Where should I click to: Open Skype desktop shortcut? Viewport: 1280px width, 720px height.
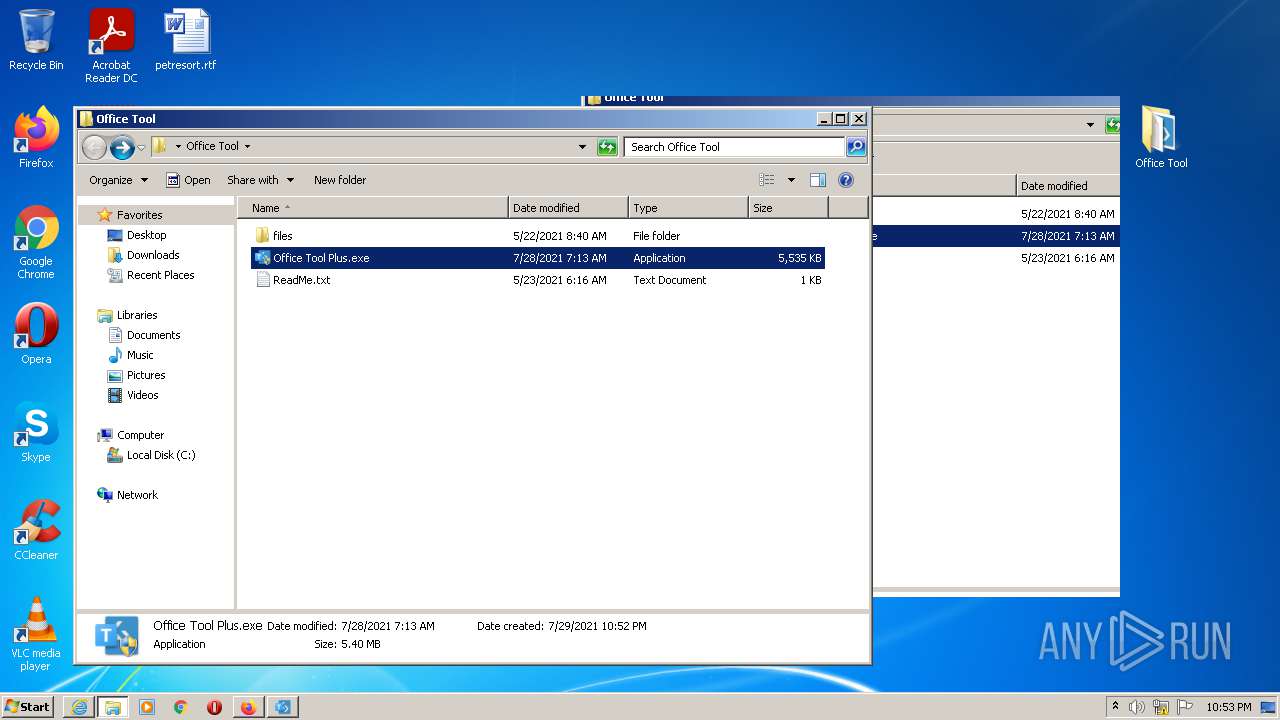click(x=36, y=432)
